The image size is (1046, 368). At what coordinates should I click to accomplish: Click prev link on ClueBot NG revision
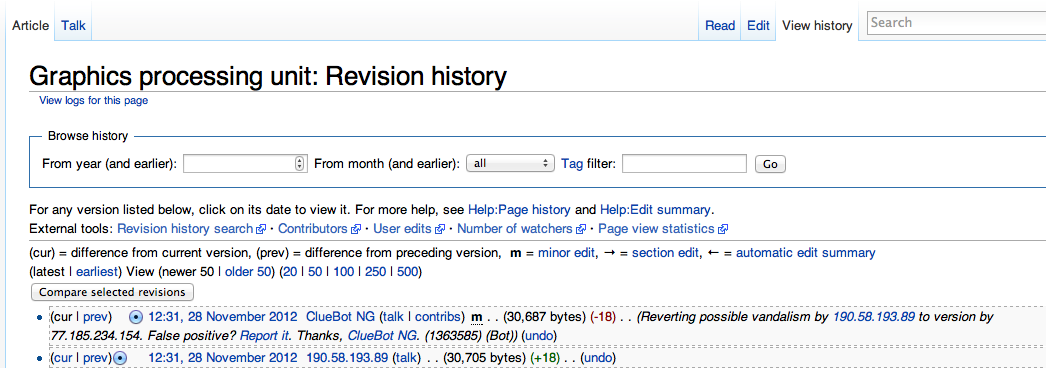tap(95, 316)
